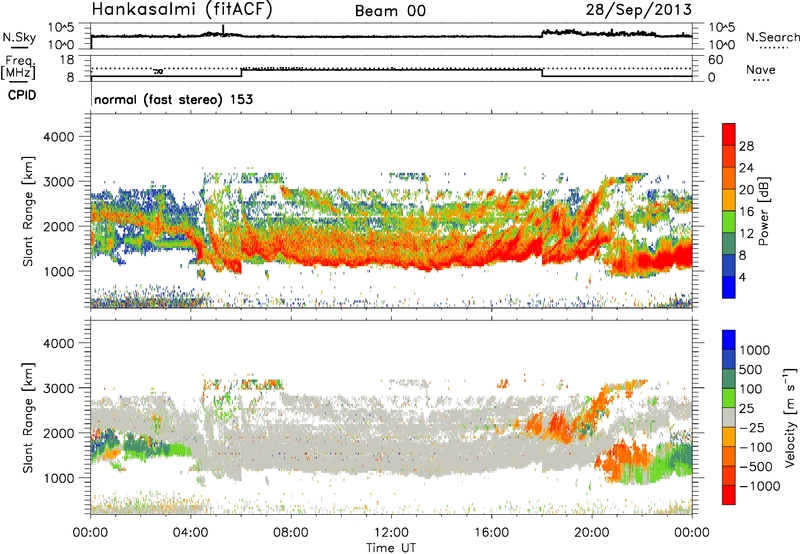Click the 20:00 time axis label
This screenshot has height=554, width=800.
click(592, 533)
